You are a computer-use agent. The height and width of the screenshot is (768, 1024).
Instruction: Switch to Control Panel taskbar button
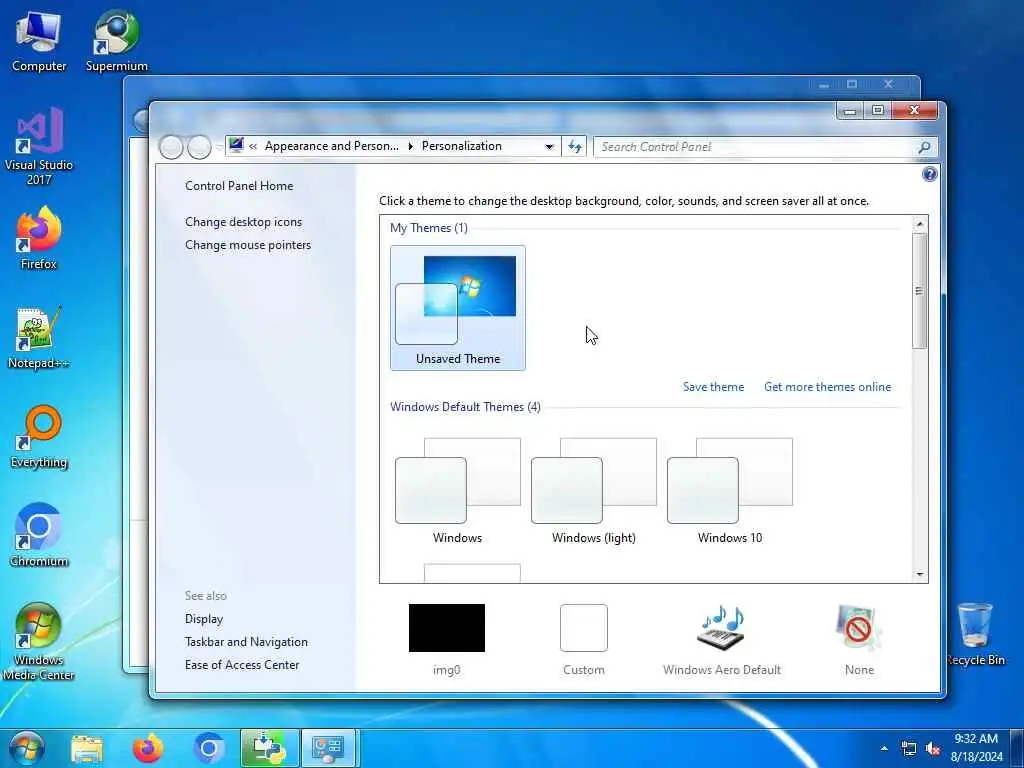[x=328, y=748]
